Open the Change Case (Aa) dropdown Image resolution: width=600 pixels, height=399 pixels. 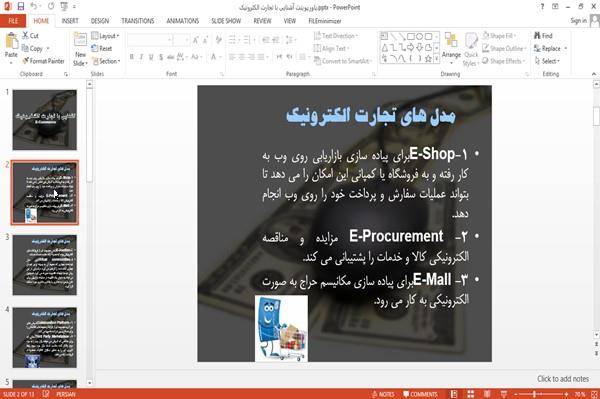(196, 57)
